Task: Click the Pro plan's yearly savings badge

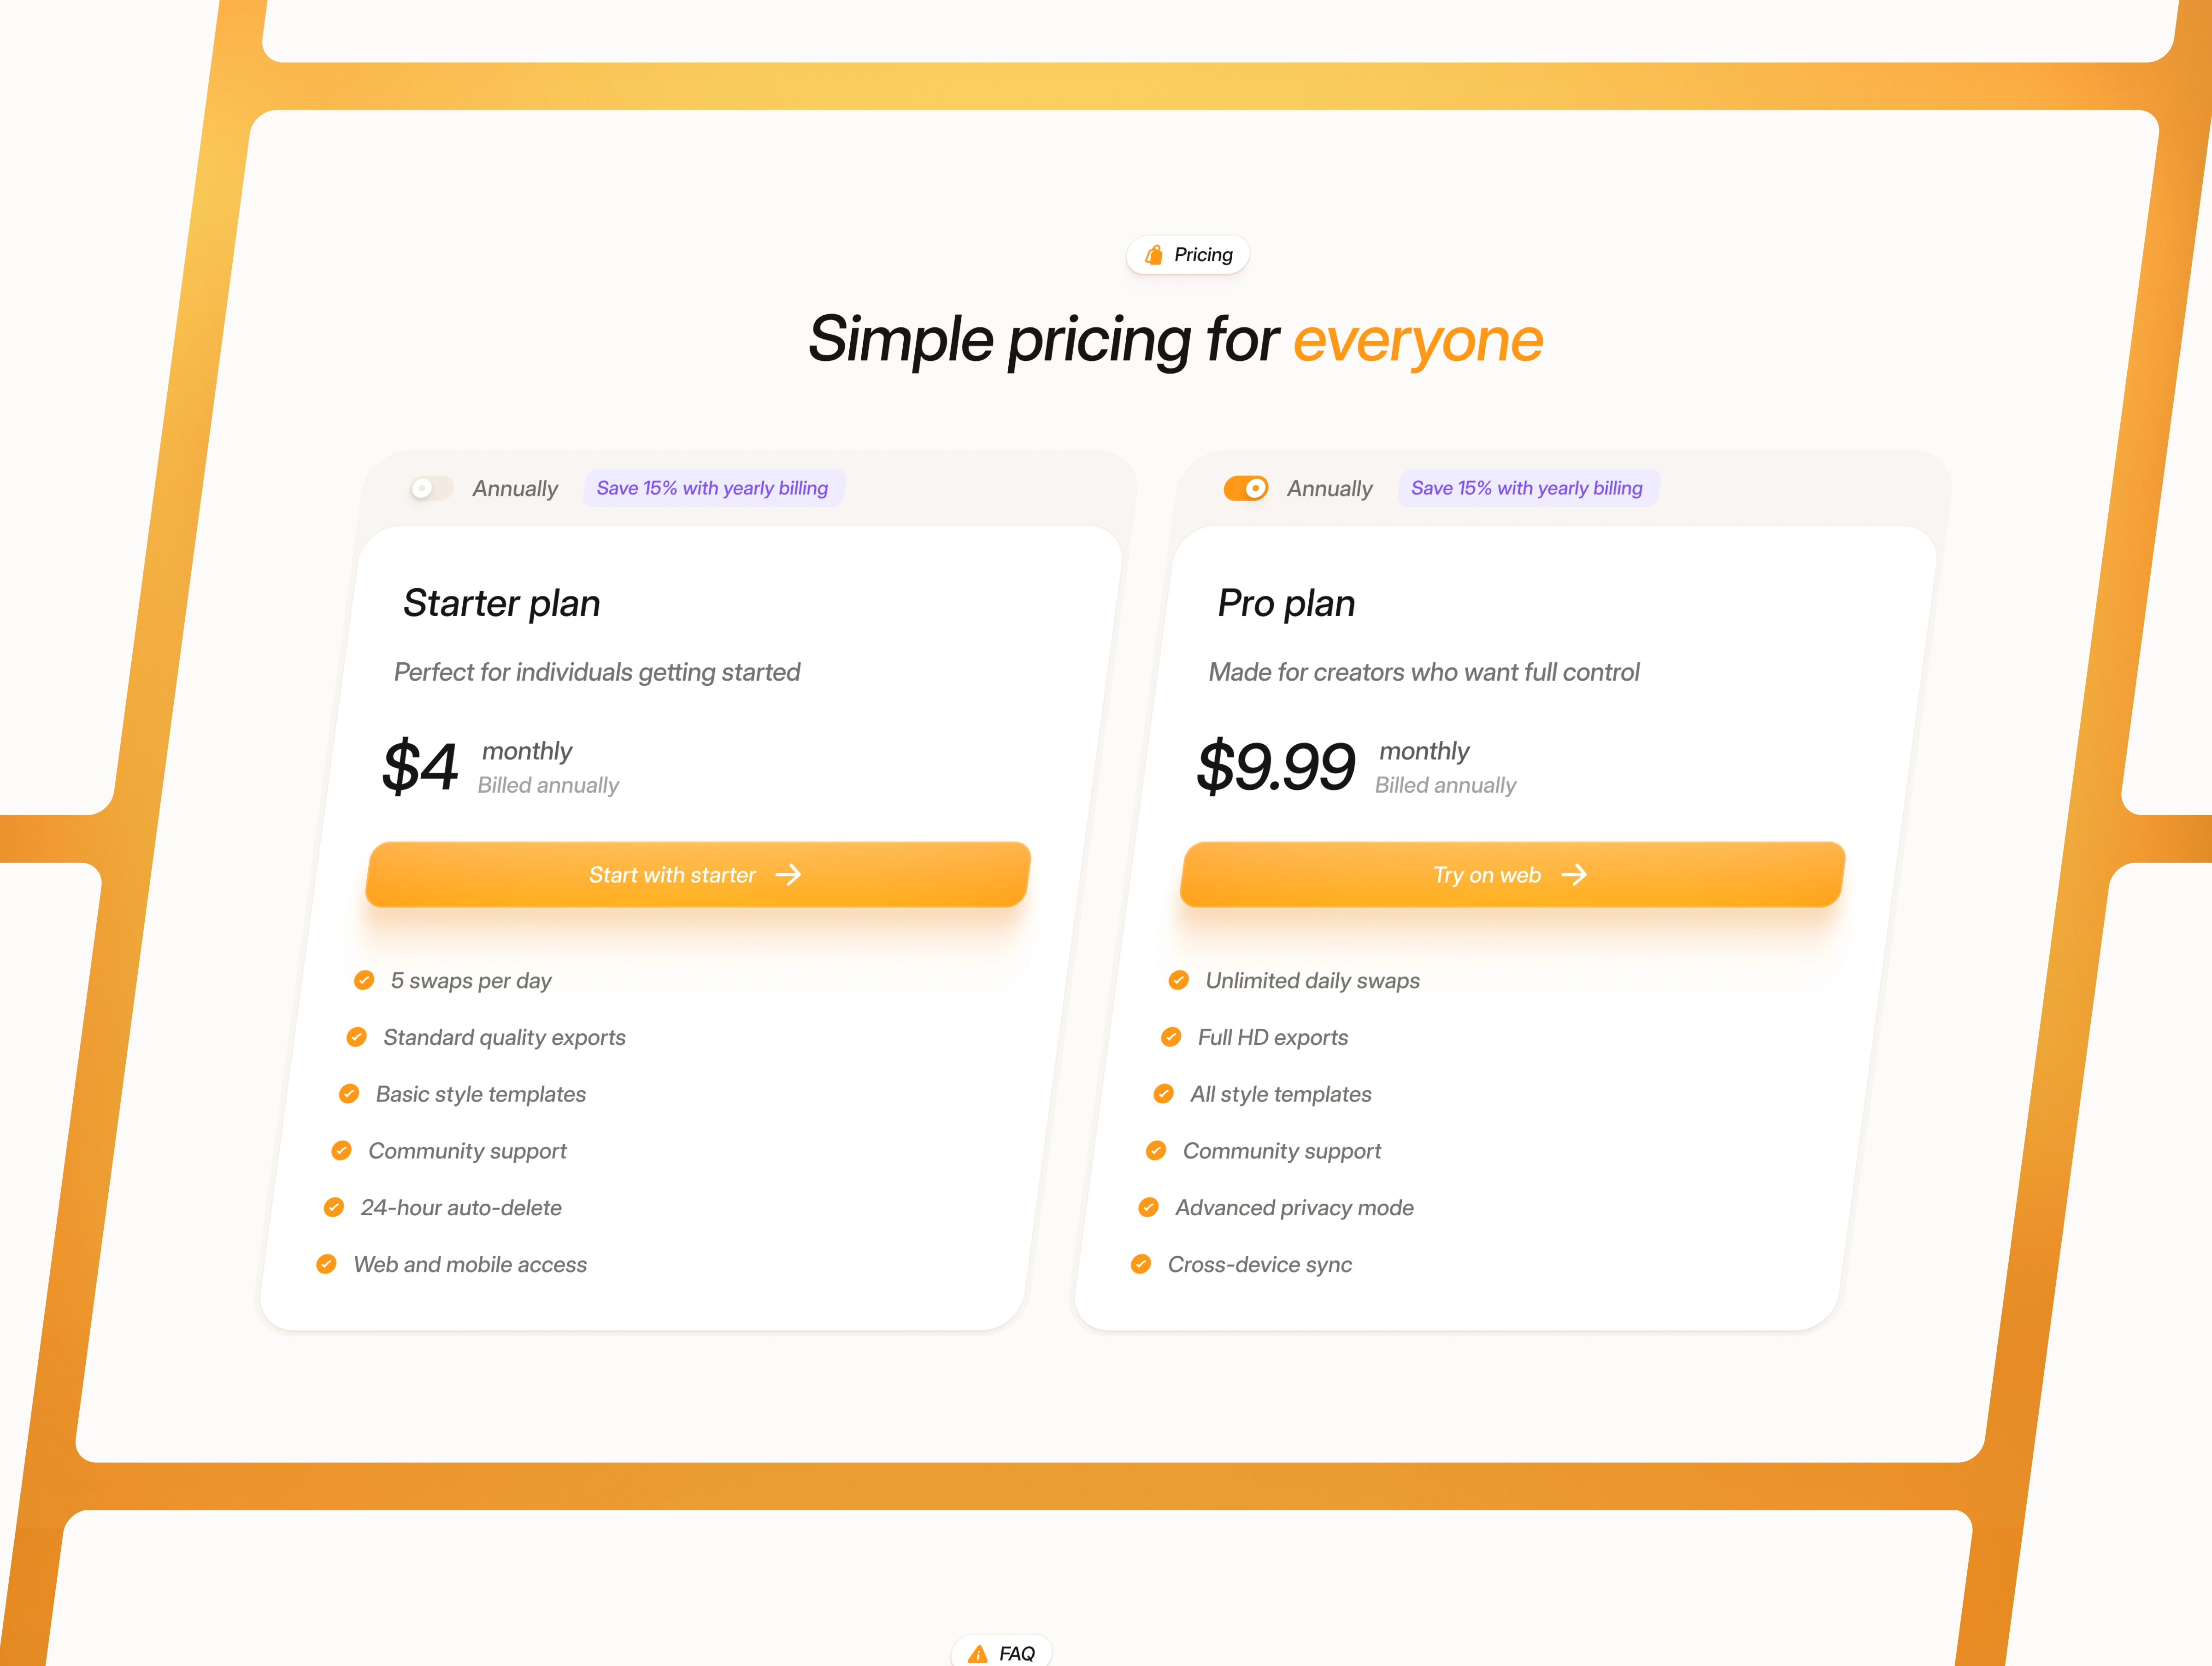Action: pyautogui.click(x=1527, y=488)
